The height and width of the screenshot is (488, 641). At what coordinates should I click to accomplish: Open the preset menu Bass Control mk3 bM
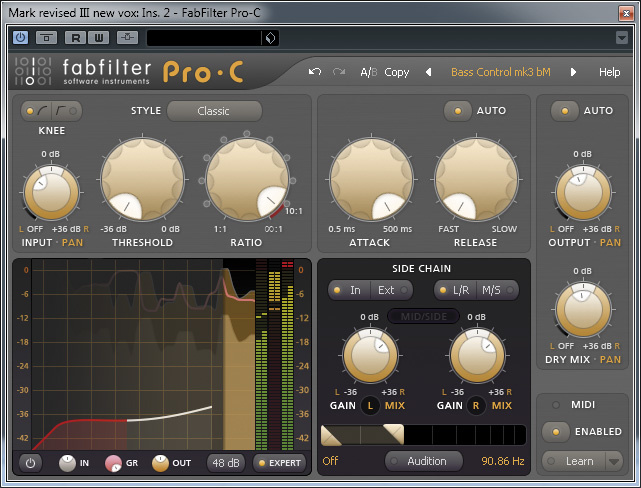(500, 72)
